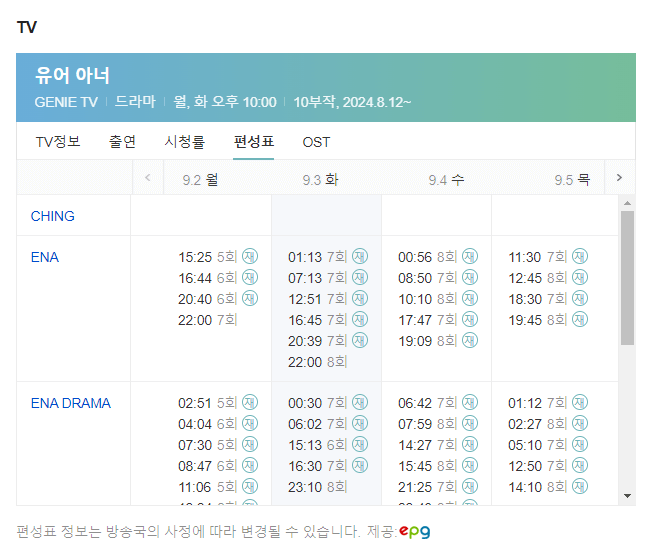This screenshot has height=555, width=651.
Task: Open the ENA DRAMA channel link
Action: point(71,403)
